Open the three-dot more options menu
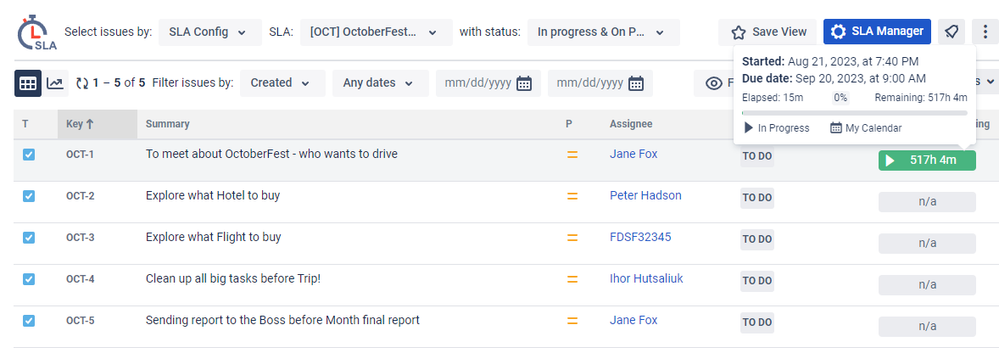999x360 pixels. (x=985, y=32)
